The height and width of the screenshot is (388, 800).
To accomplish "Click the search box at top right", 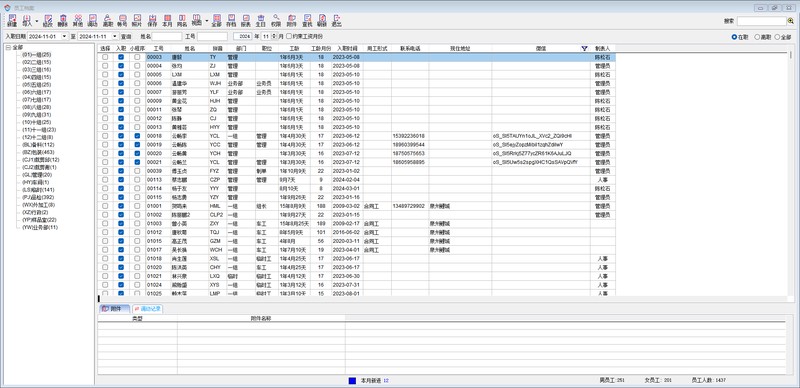I will pyautogui.click(x=762, y=21).
